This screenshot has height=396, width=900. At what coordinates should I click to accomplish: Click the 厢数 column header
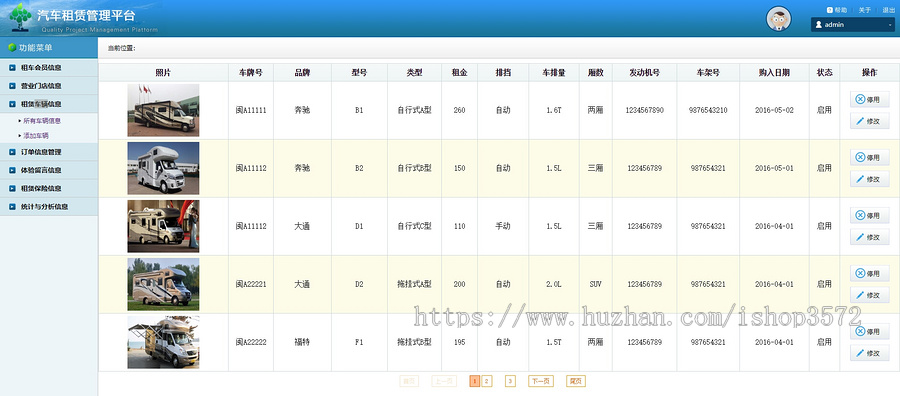pos(596,73)
